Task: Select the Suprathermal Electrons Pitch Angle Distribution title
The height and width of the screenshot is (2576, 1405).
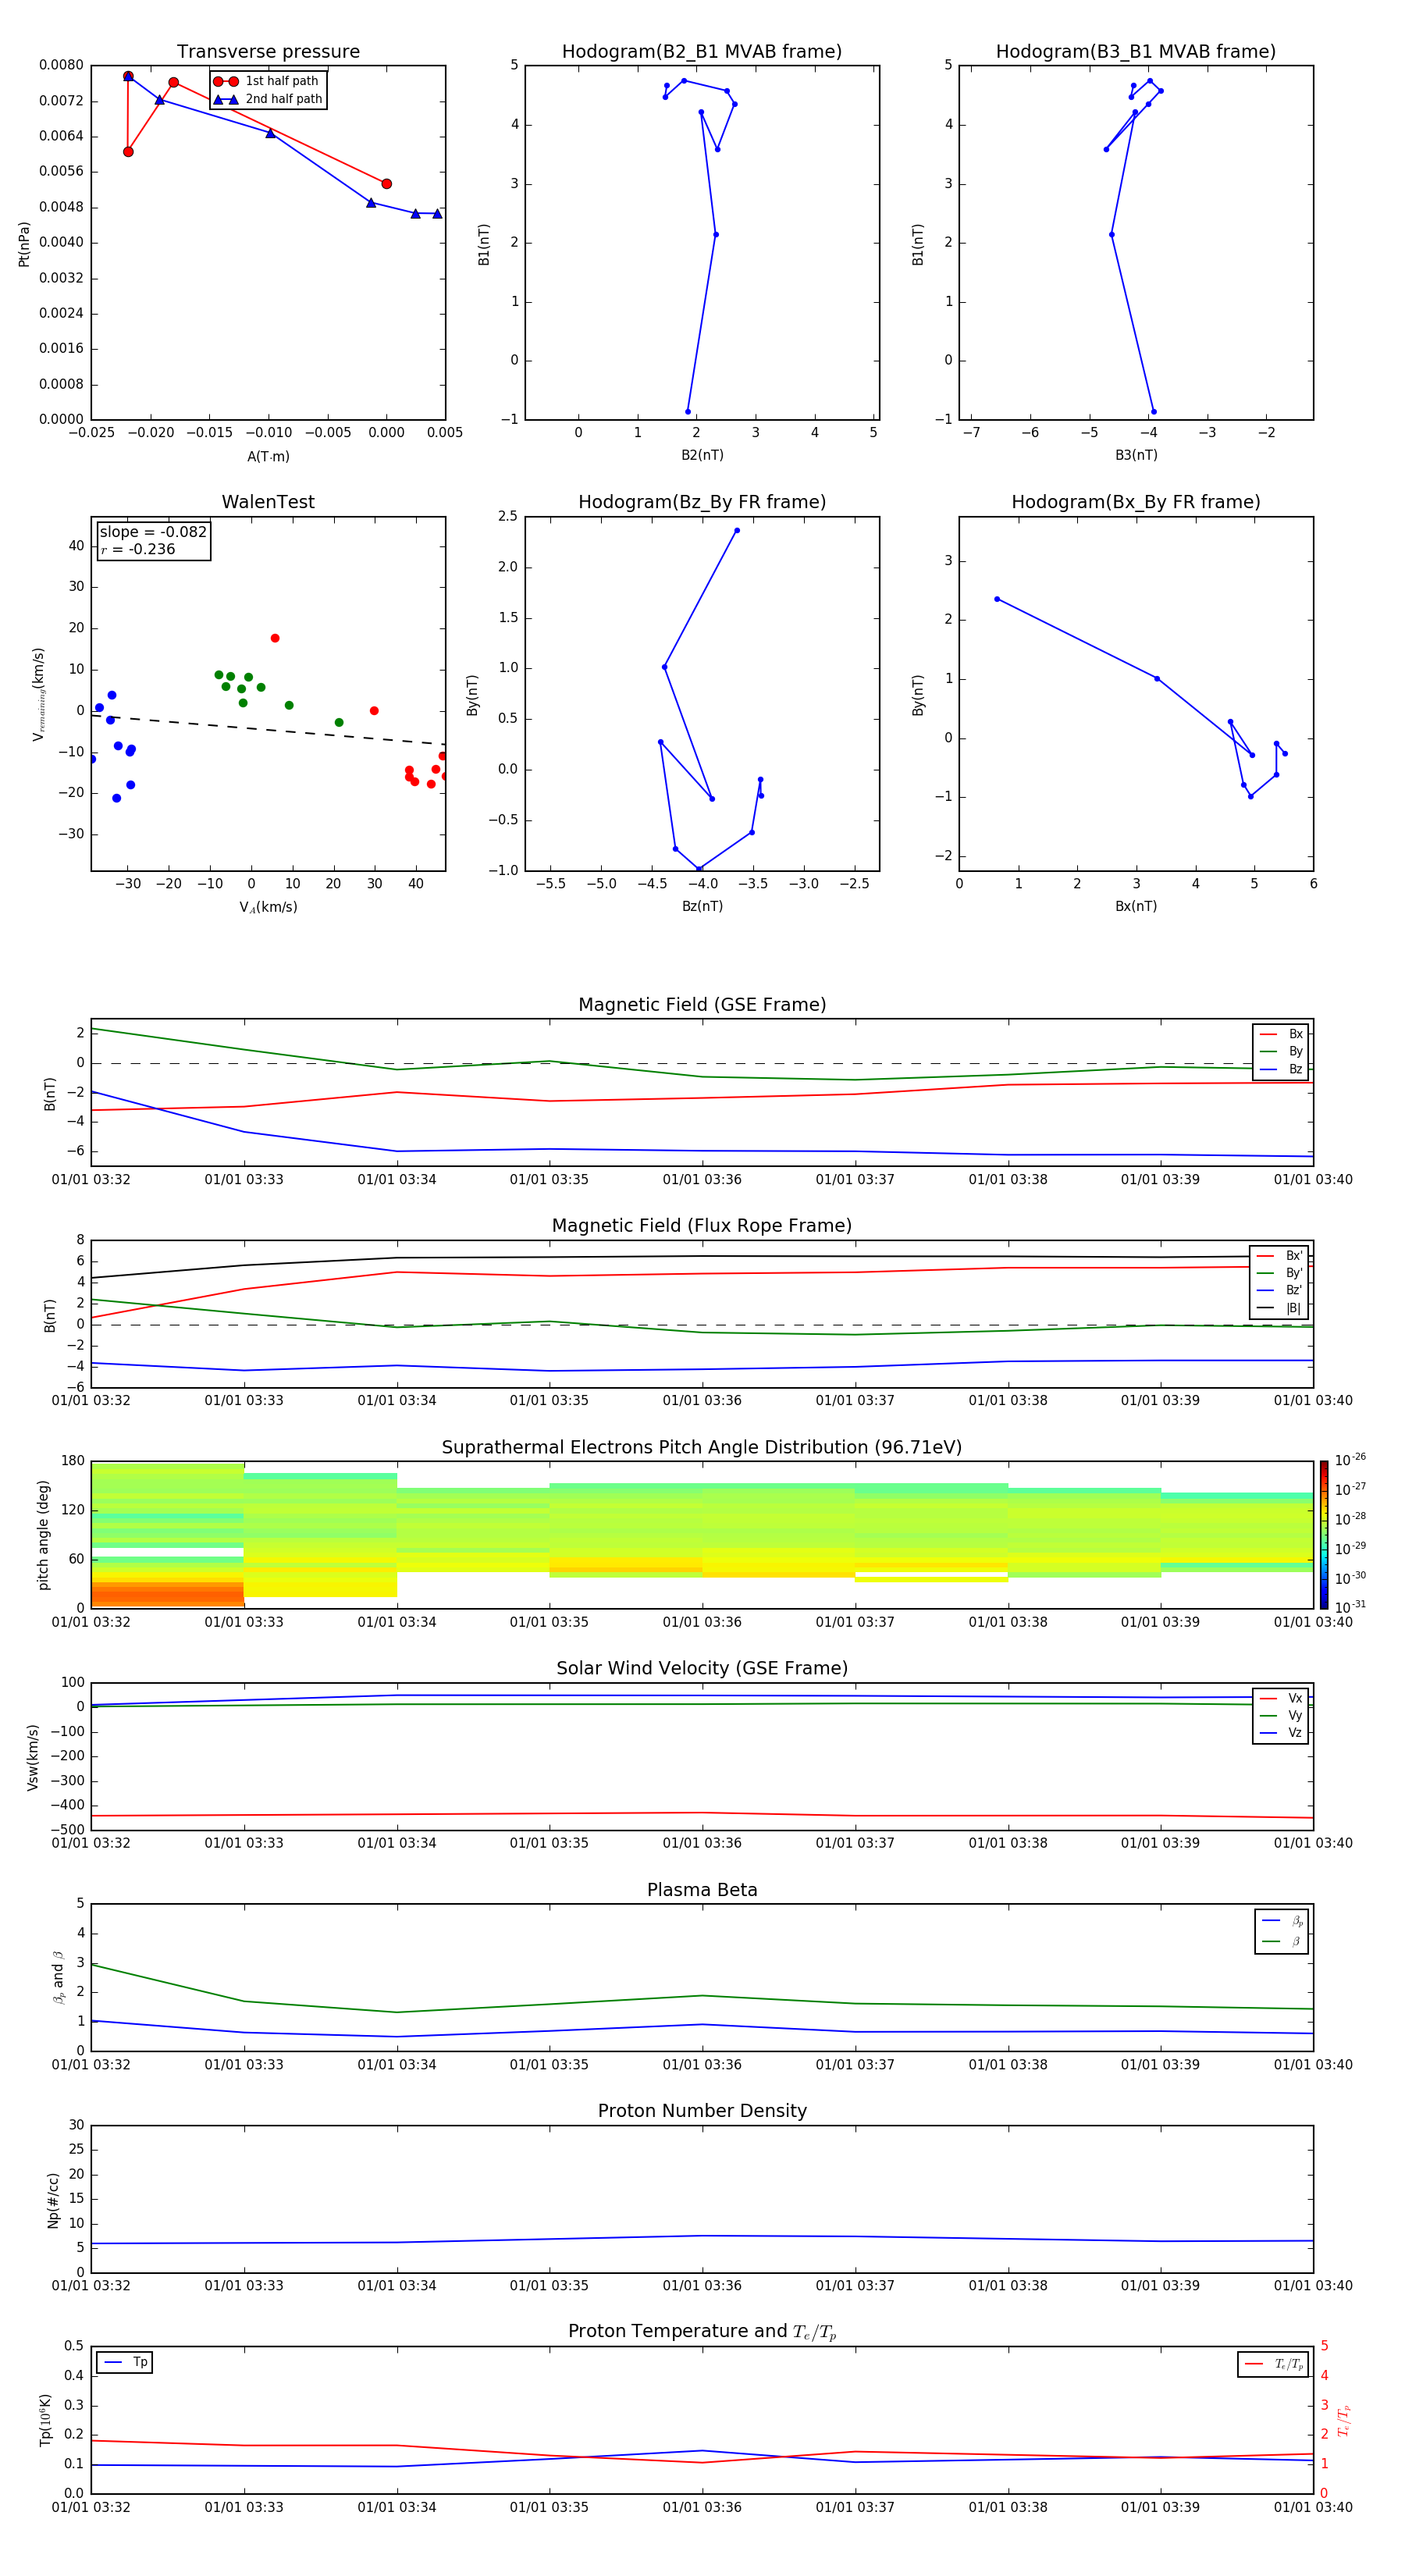Action: point(702,1448)
